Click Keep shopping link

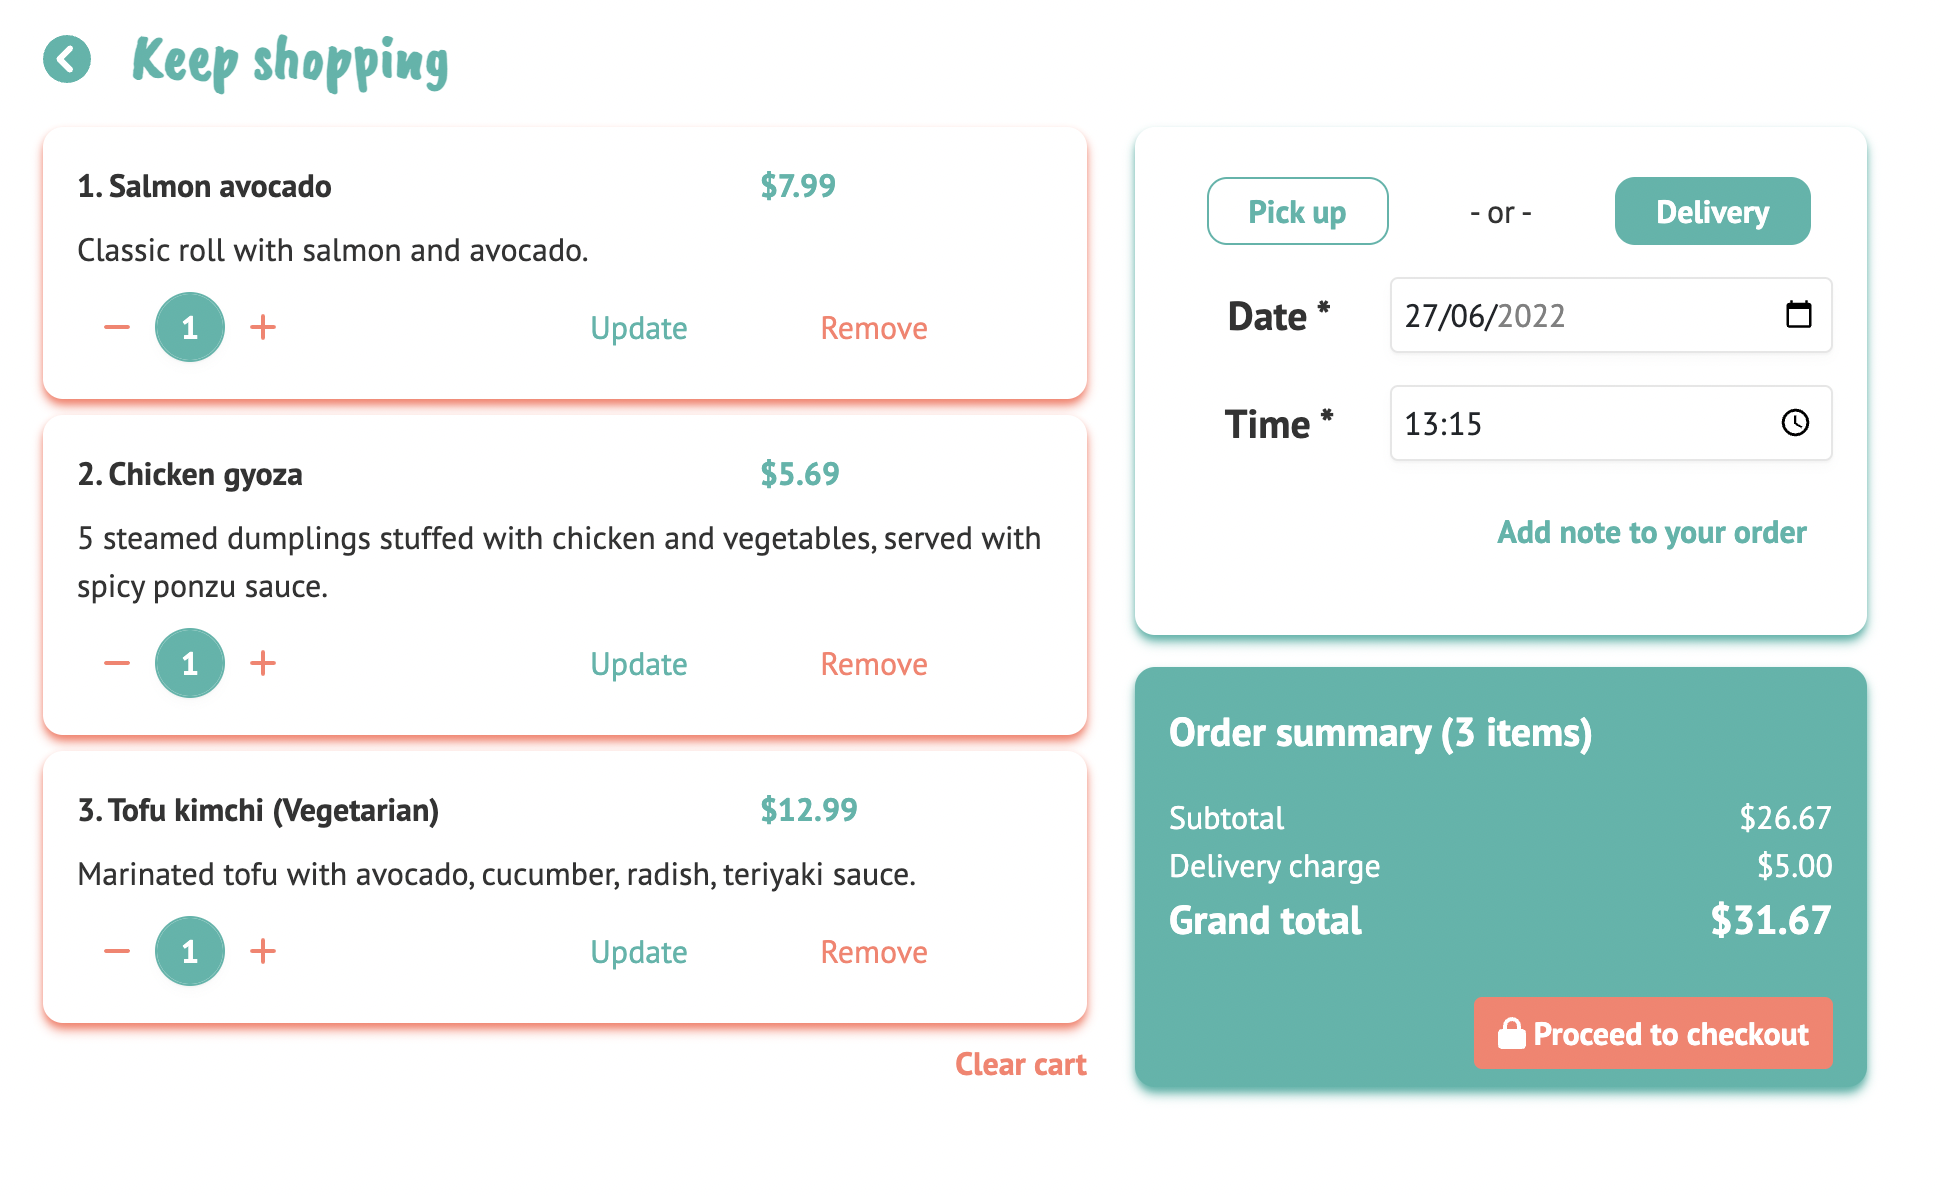click(290, 62)
